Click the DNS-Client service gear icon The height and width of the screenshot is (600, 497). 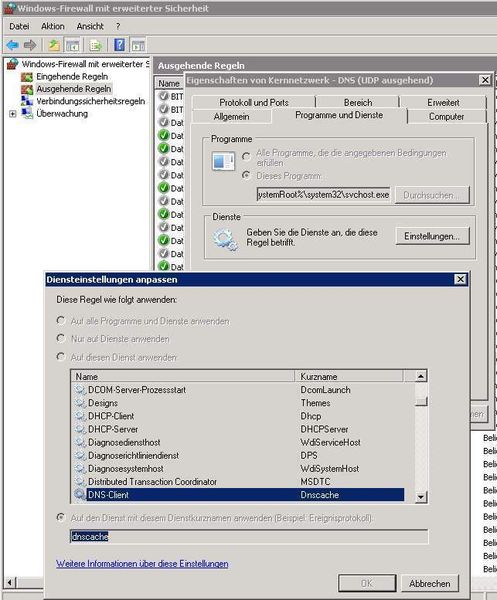pos(80,495)
